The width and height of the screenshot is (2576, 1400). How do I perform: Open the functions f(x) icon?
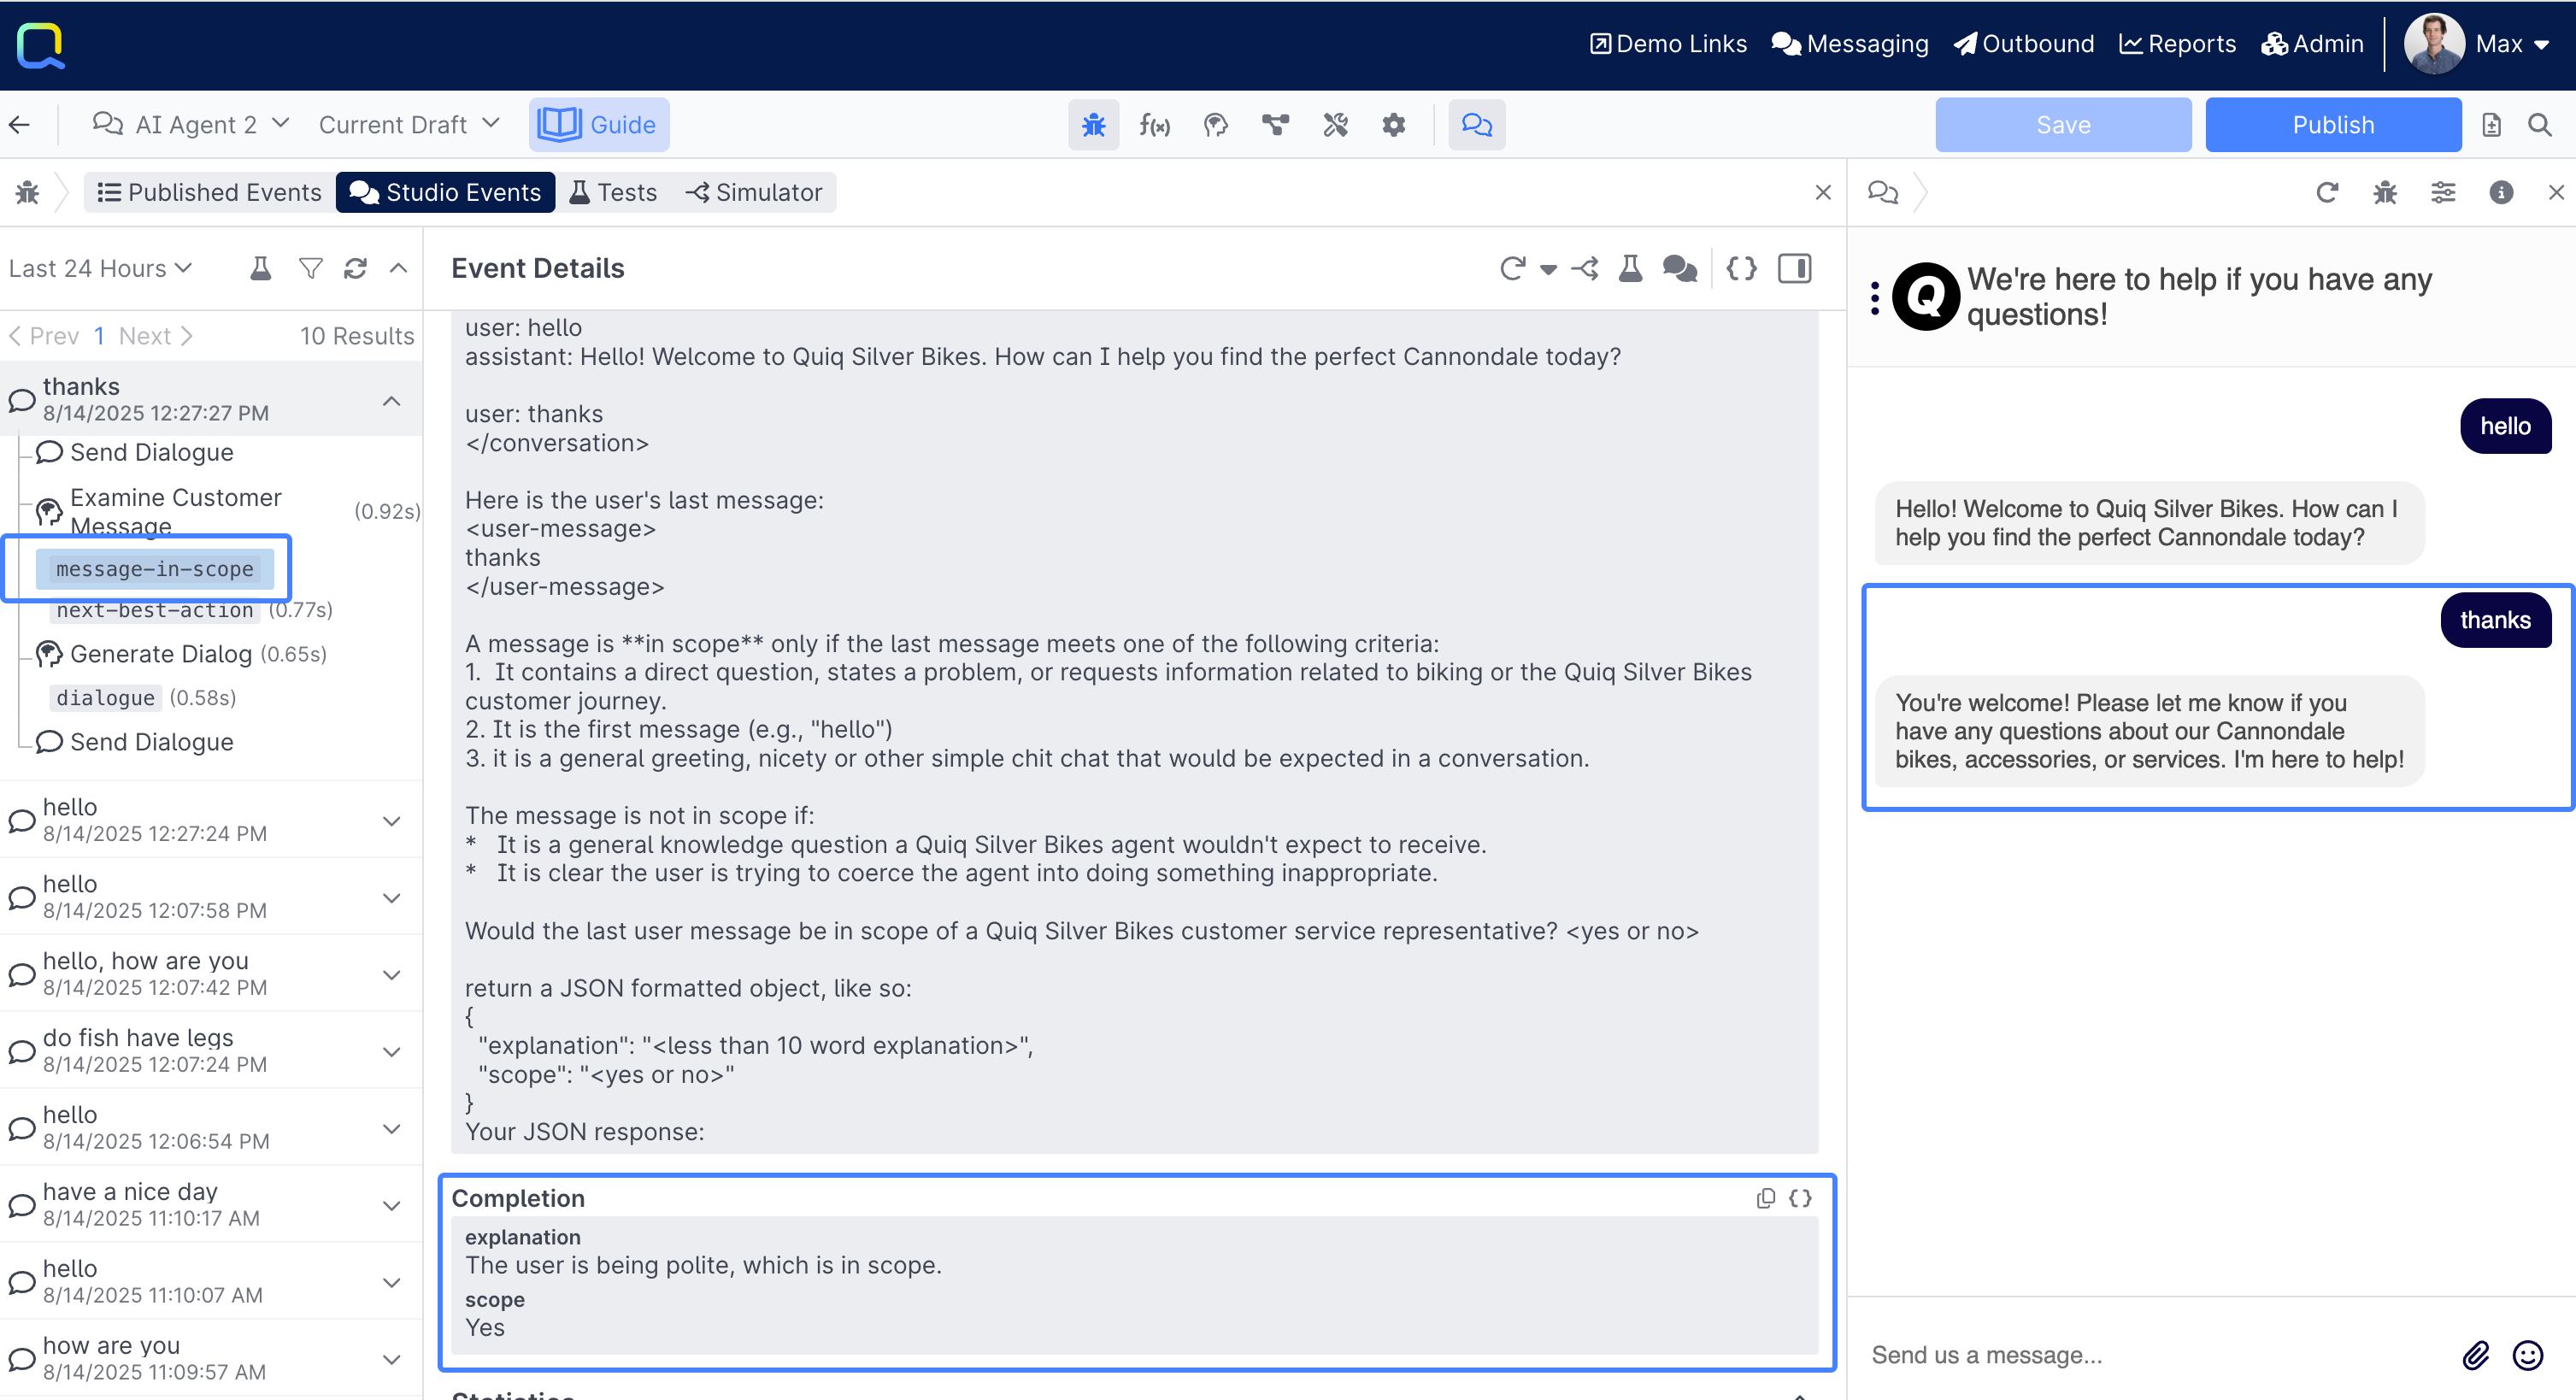coord(1154,125)
